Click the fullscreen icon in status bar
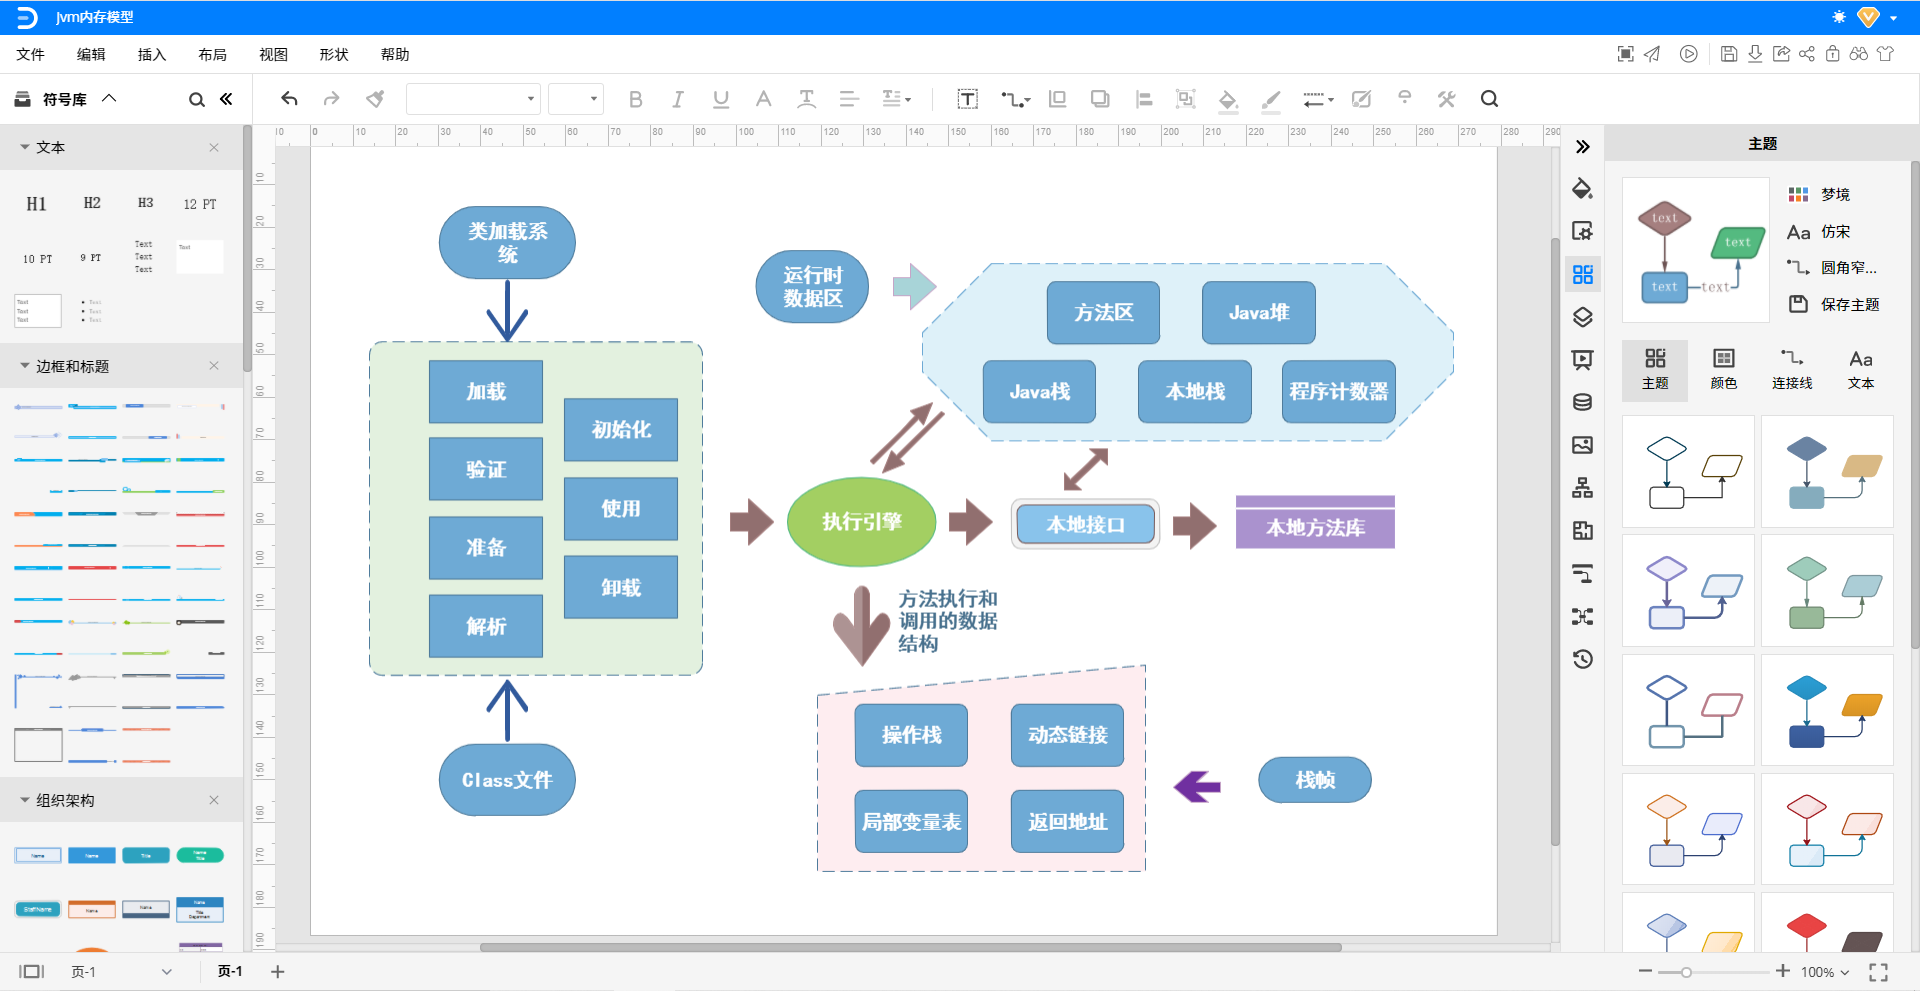The image size is (1920, 991). pyautogui.click(x=1878, y=972)
